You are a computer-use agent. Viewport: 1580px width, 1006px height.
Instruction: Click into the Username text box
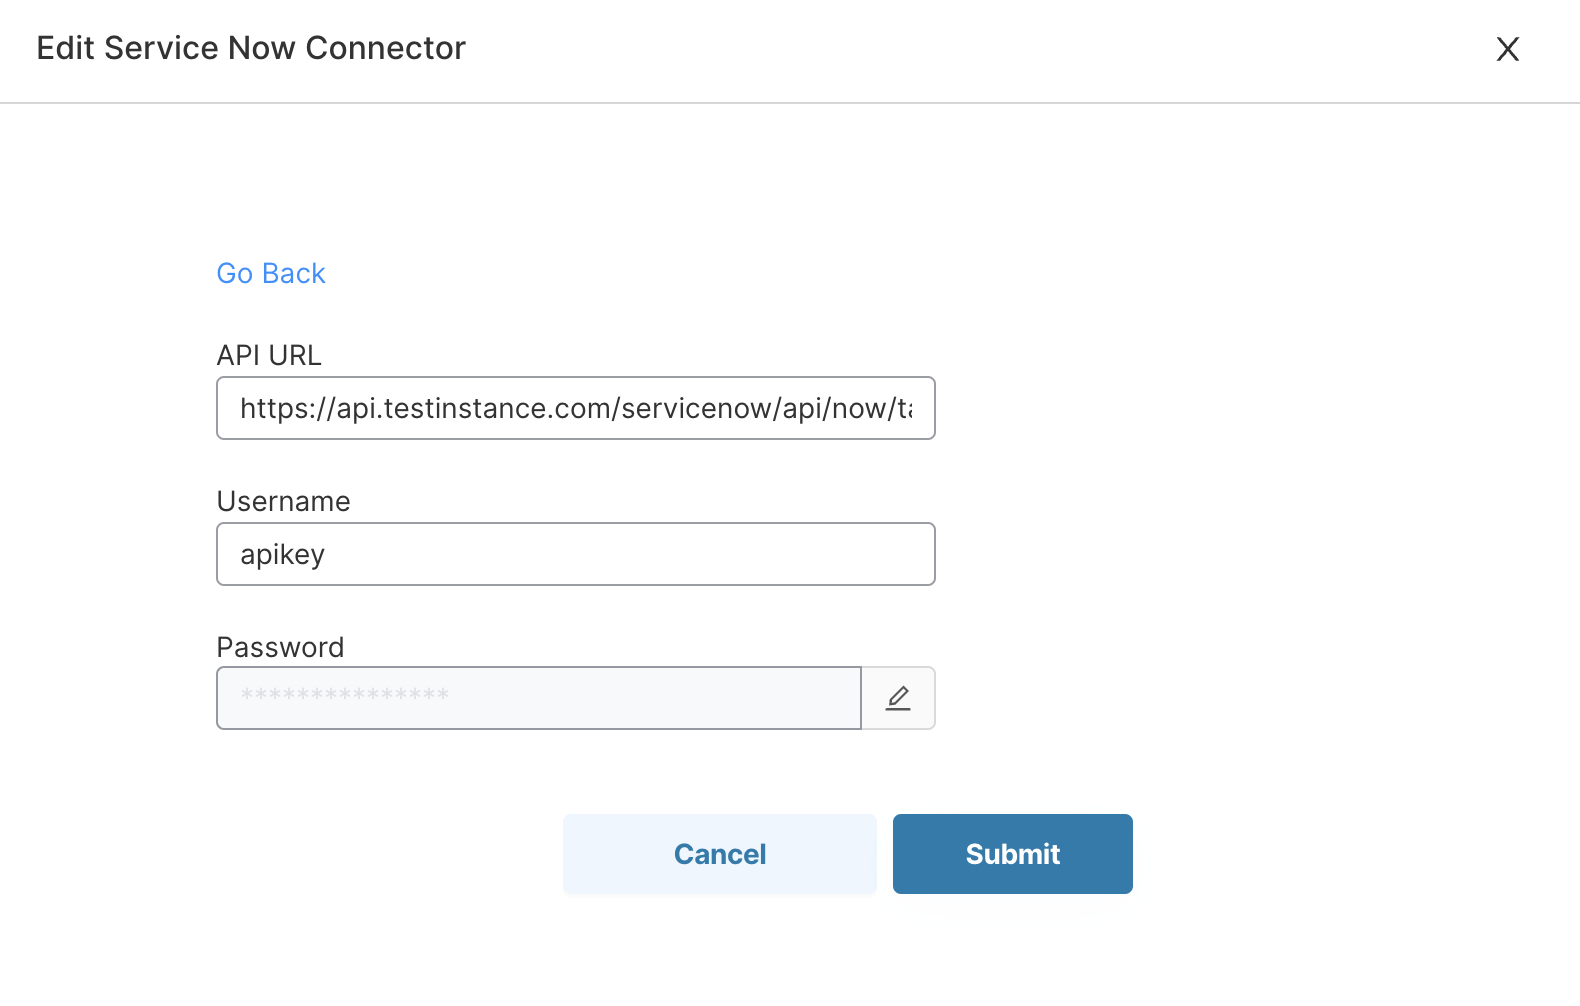tap(576, 554)
